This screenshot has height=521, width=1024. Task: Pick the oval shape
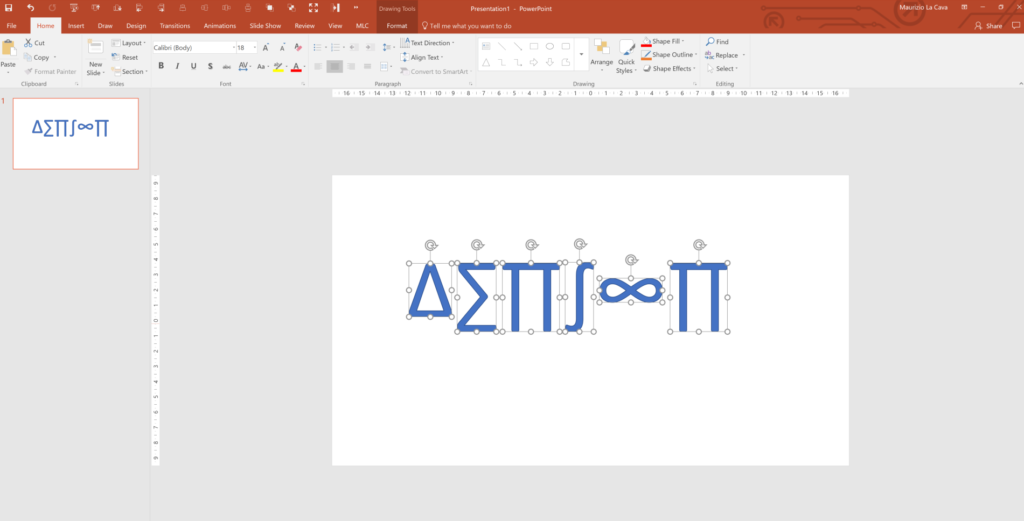[x=550, y=46]
